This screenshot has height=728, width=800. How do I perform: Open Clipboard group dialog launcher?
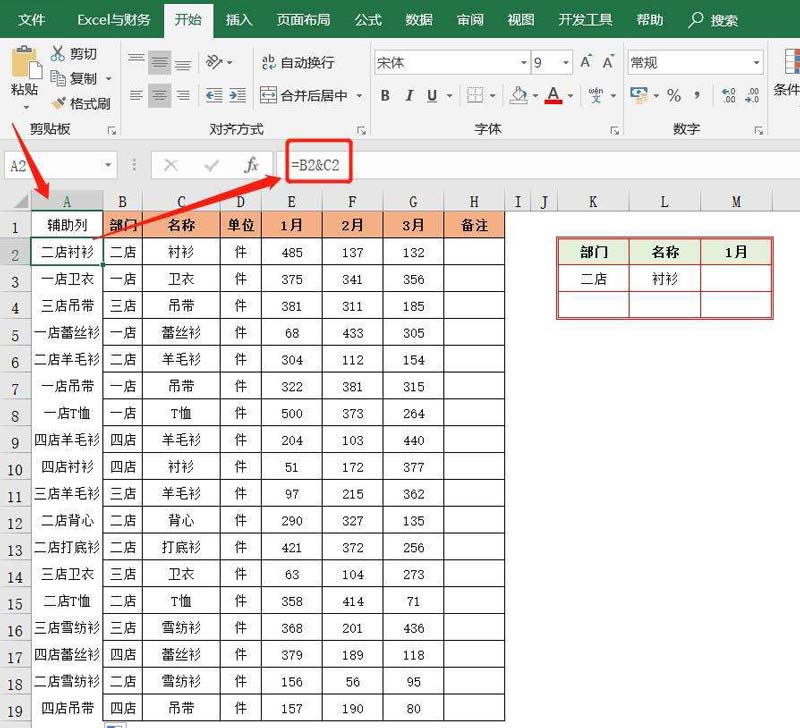point(112,131)
